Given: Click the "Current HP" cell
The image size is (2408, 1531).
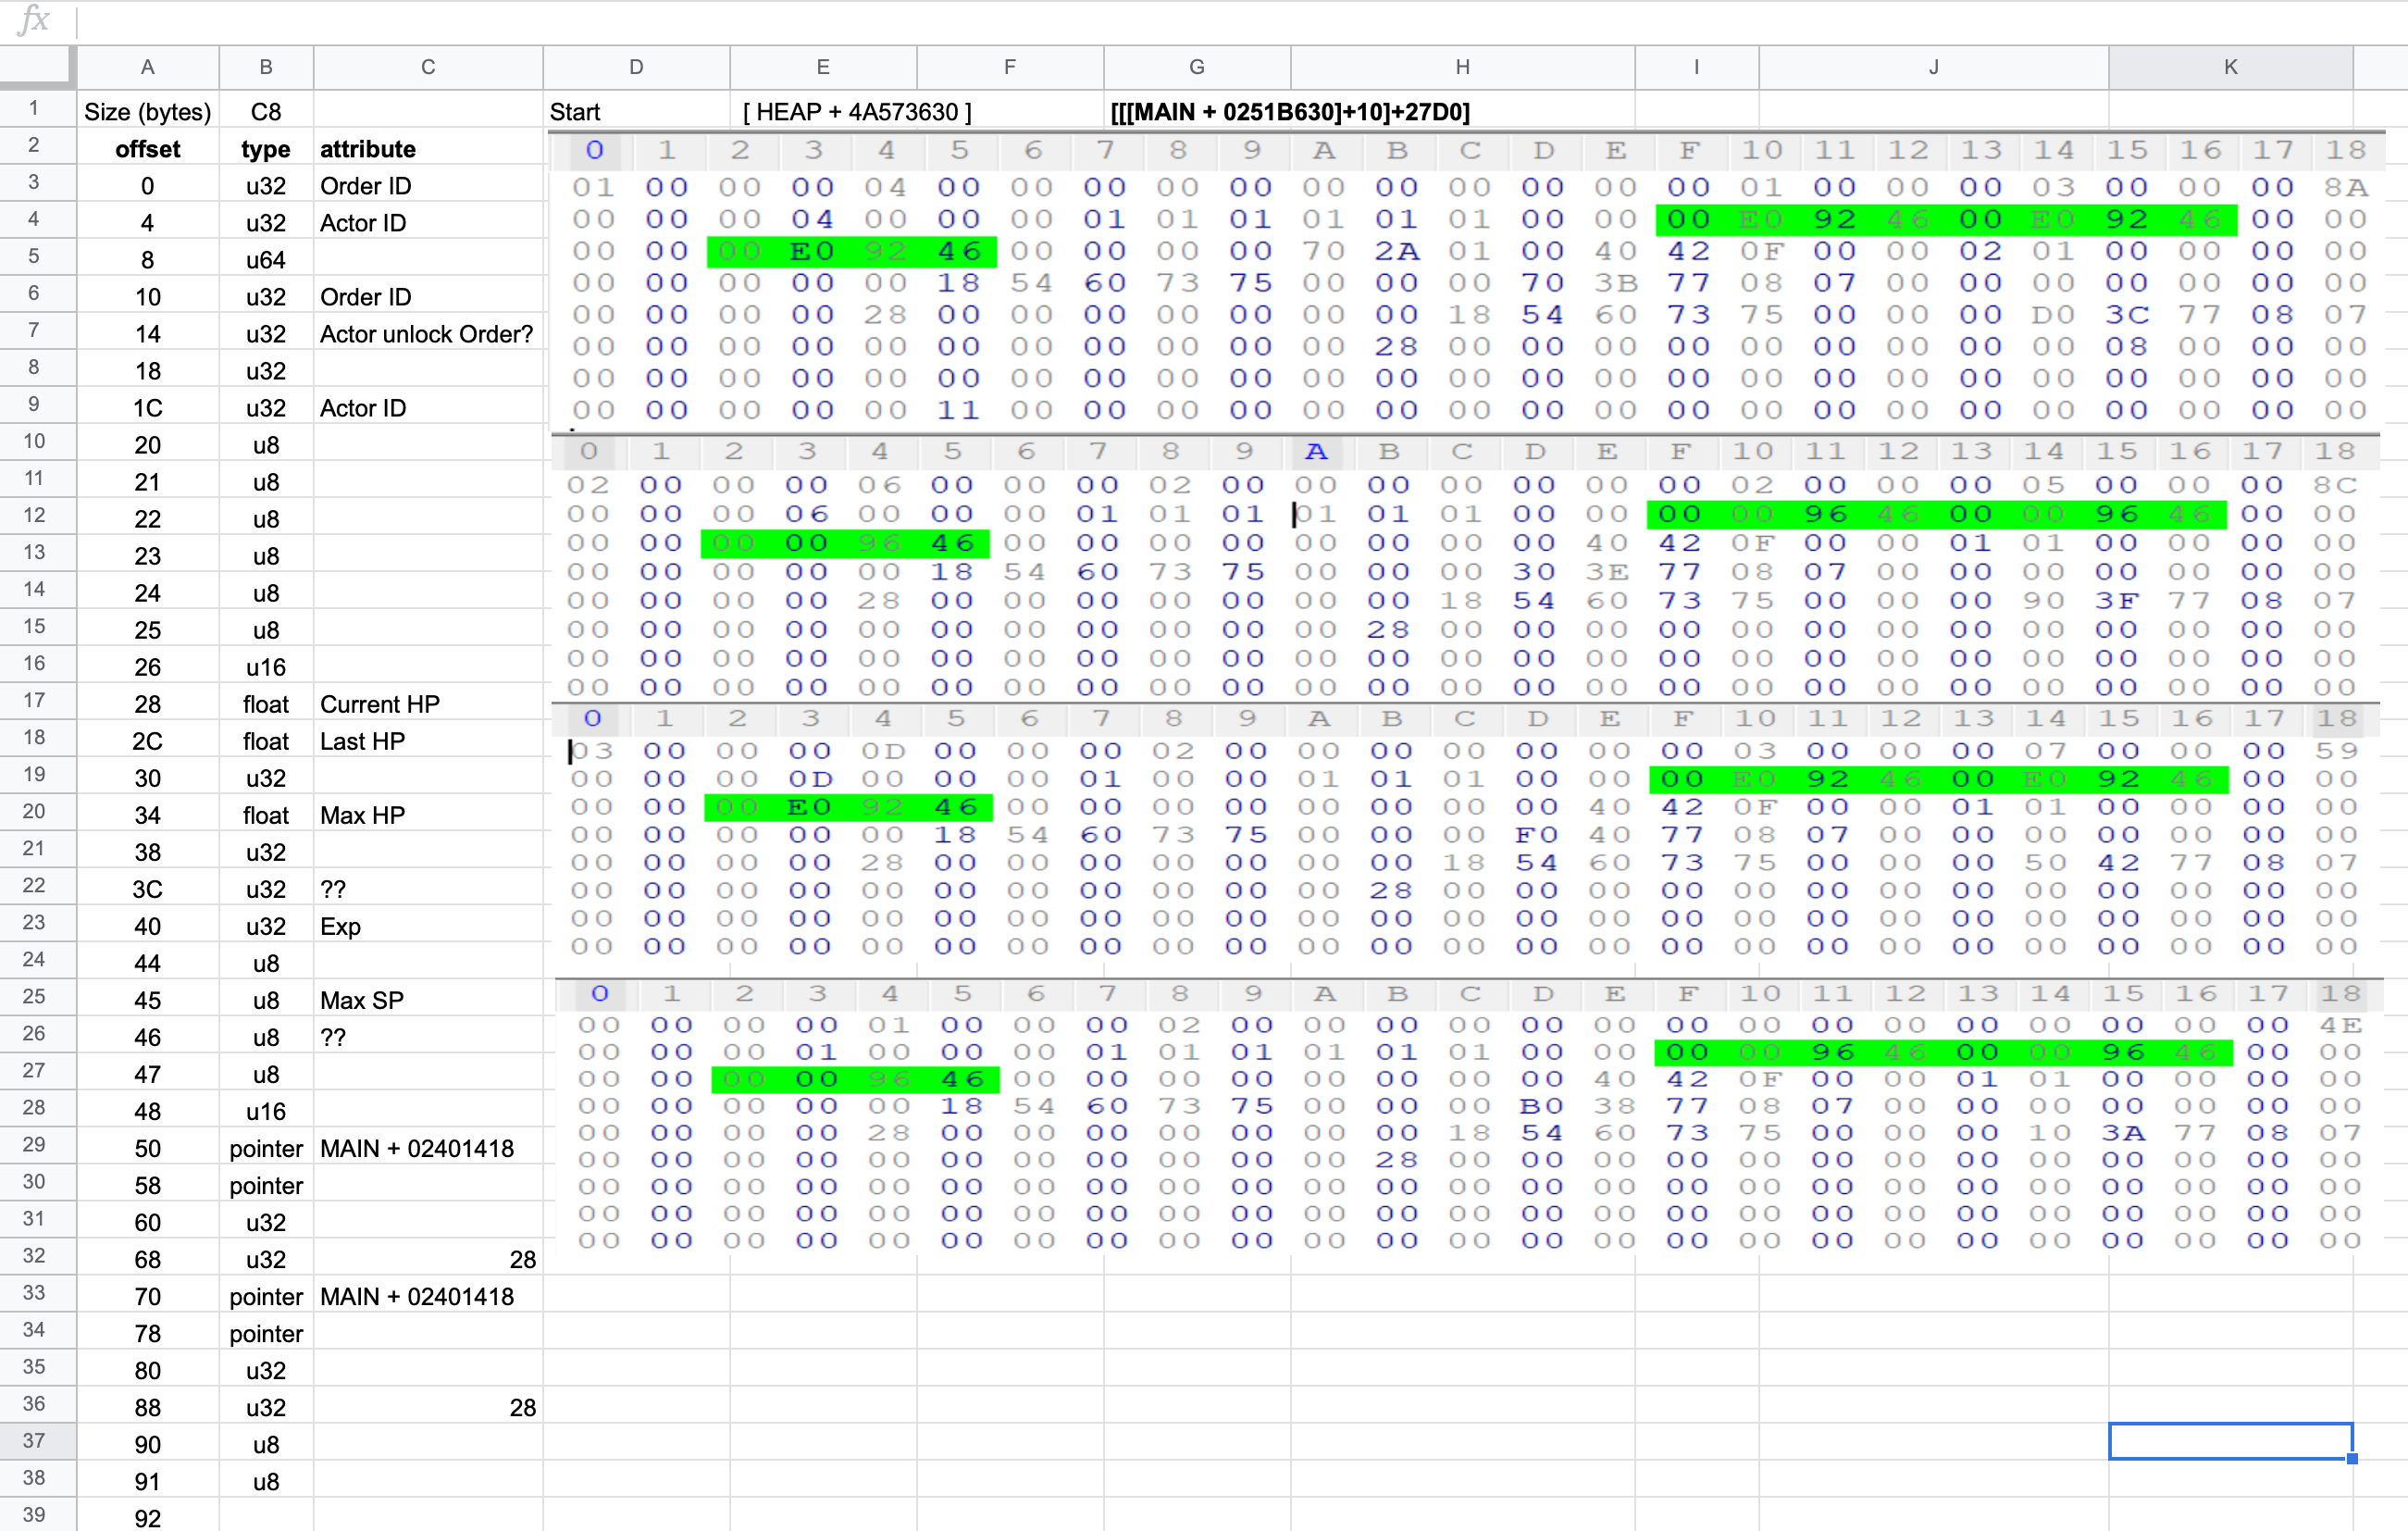Looking at the screenshot, I should pos(428,703).
